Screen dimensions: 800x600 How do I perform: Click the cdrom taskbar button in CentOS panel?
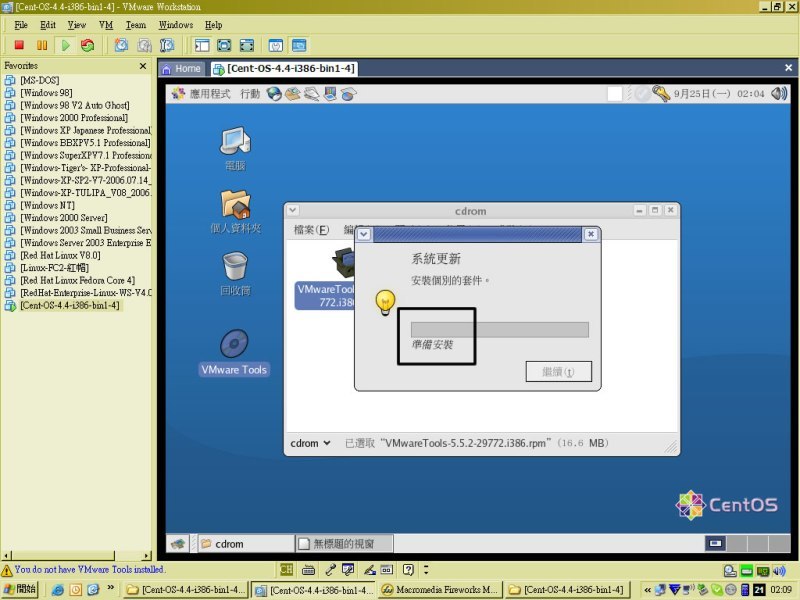(x=246, y=544)
